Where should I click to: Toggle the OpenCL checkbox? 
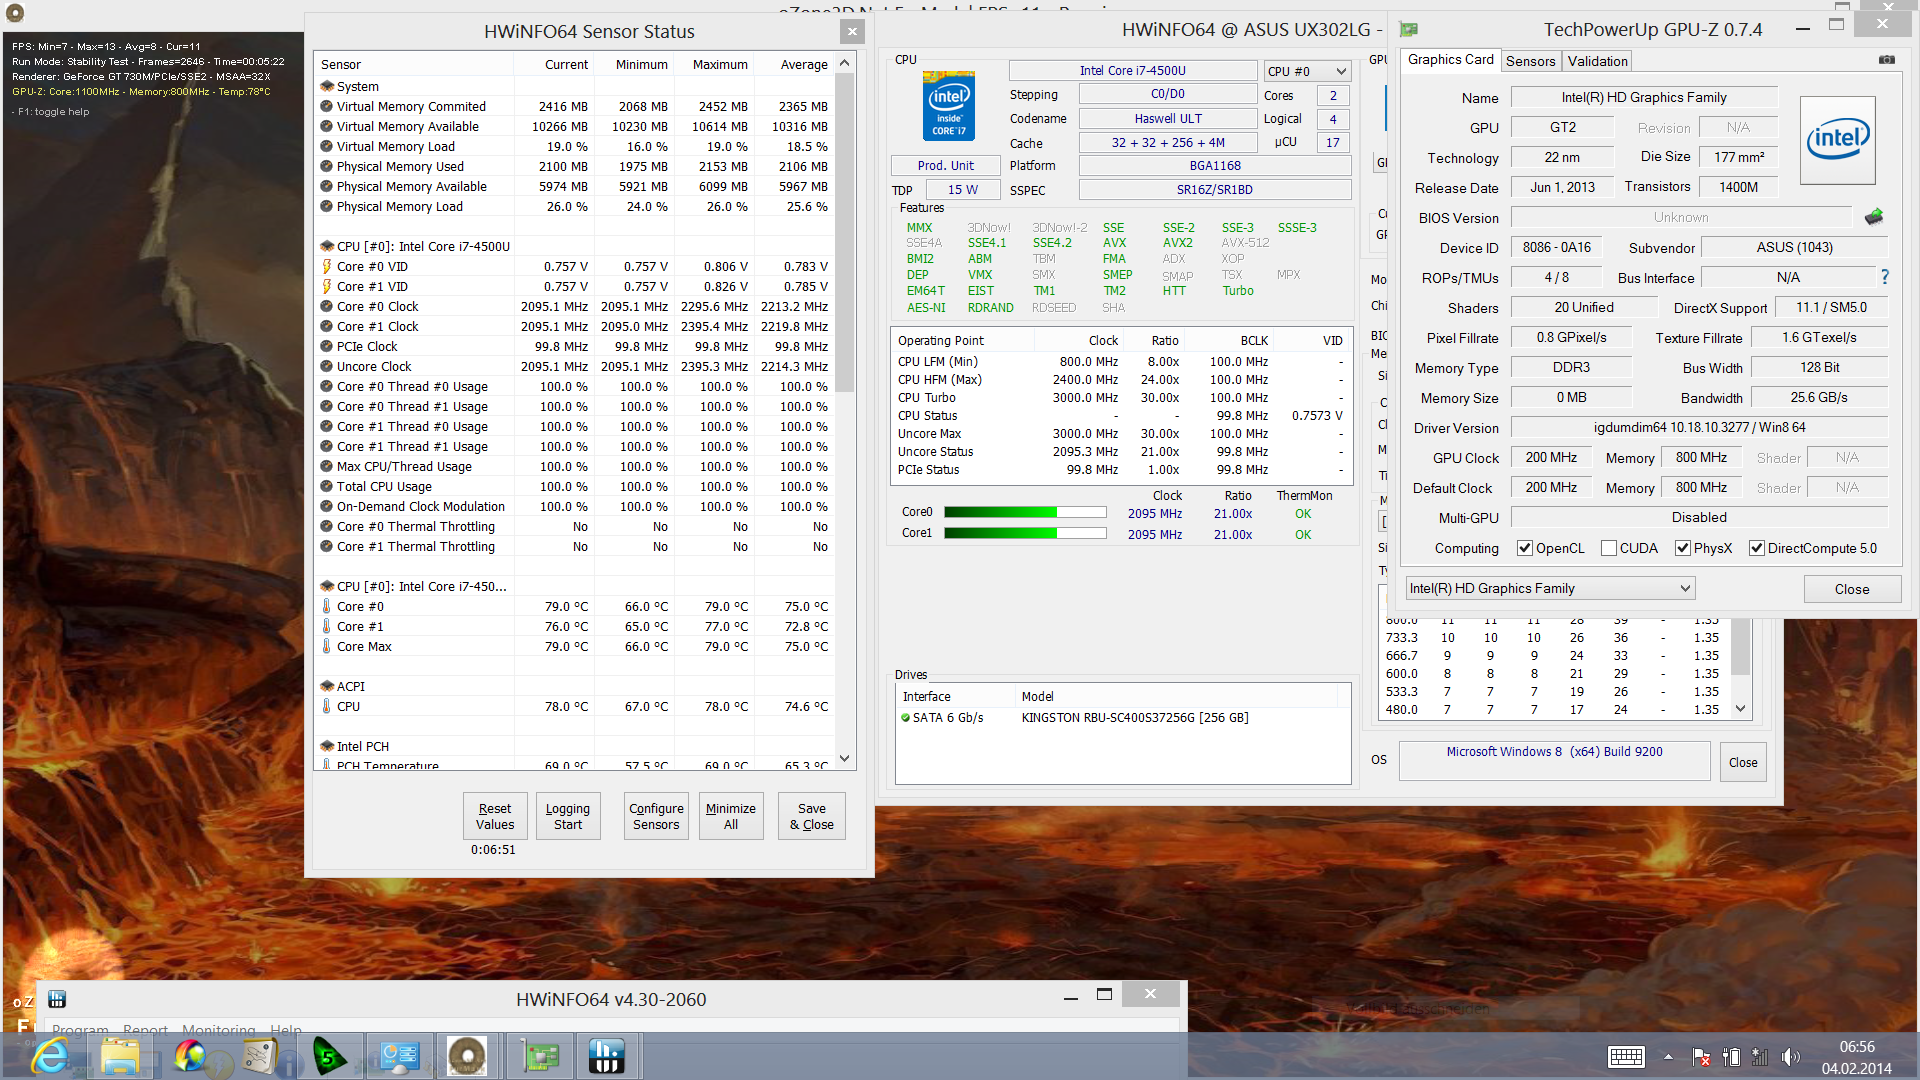pyautogui.click(x=1525, y=548)
